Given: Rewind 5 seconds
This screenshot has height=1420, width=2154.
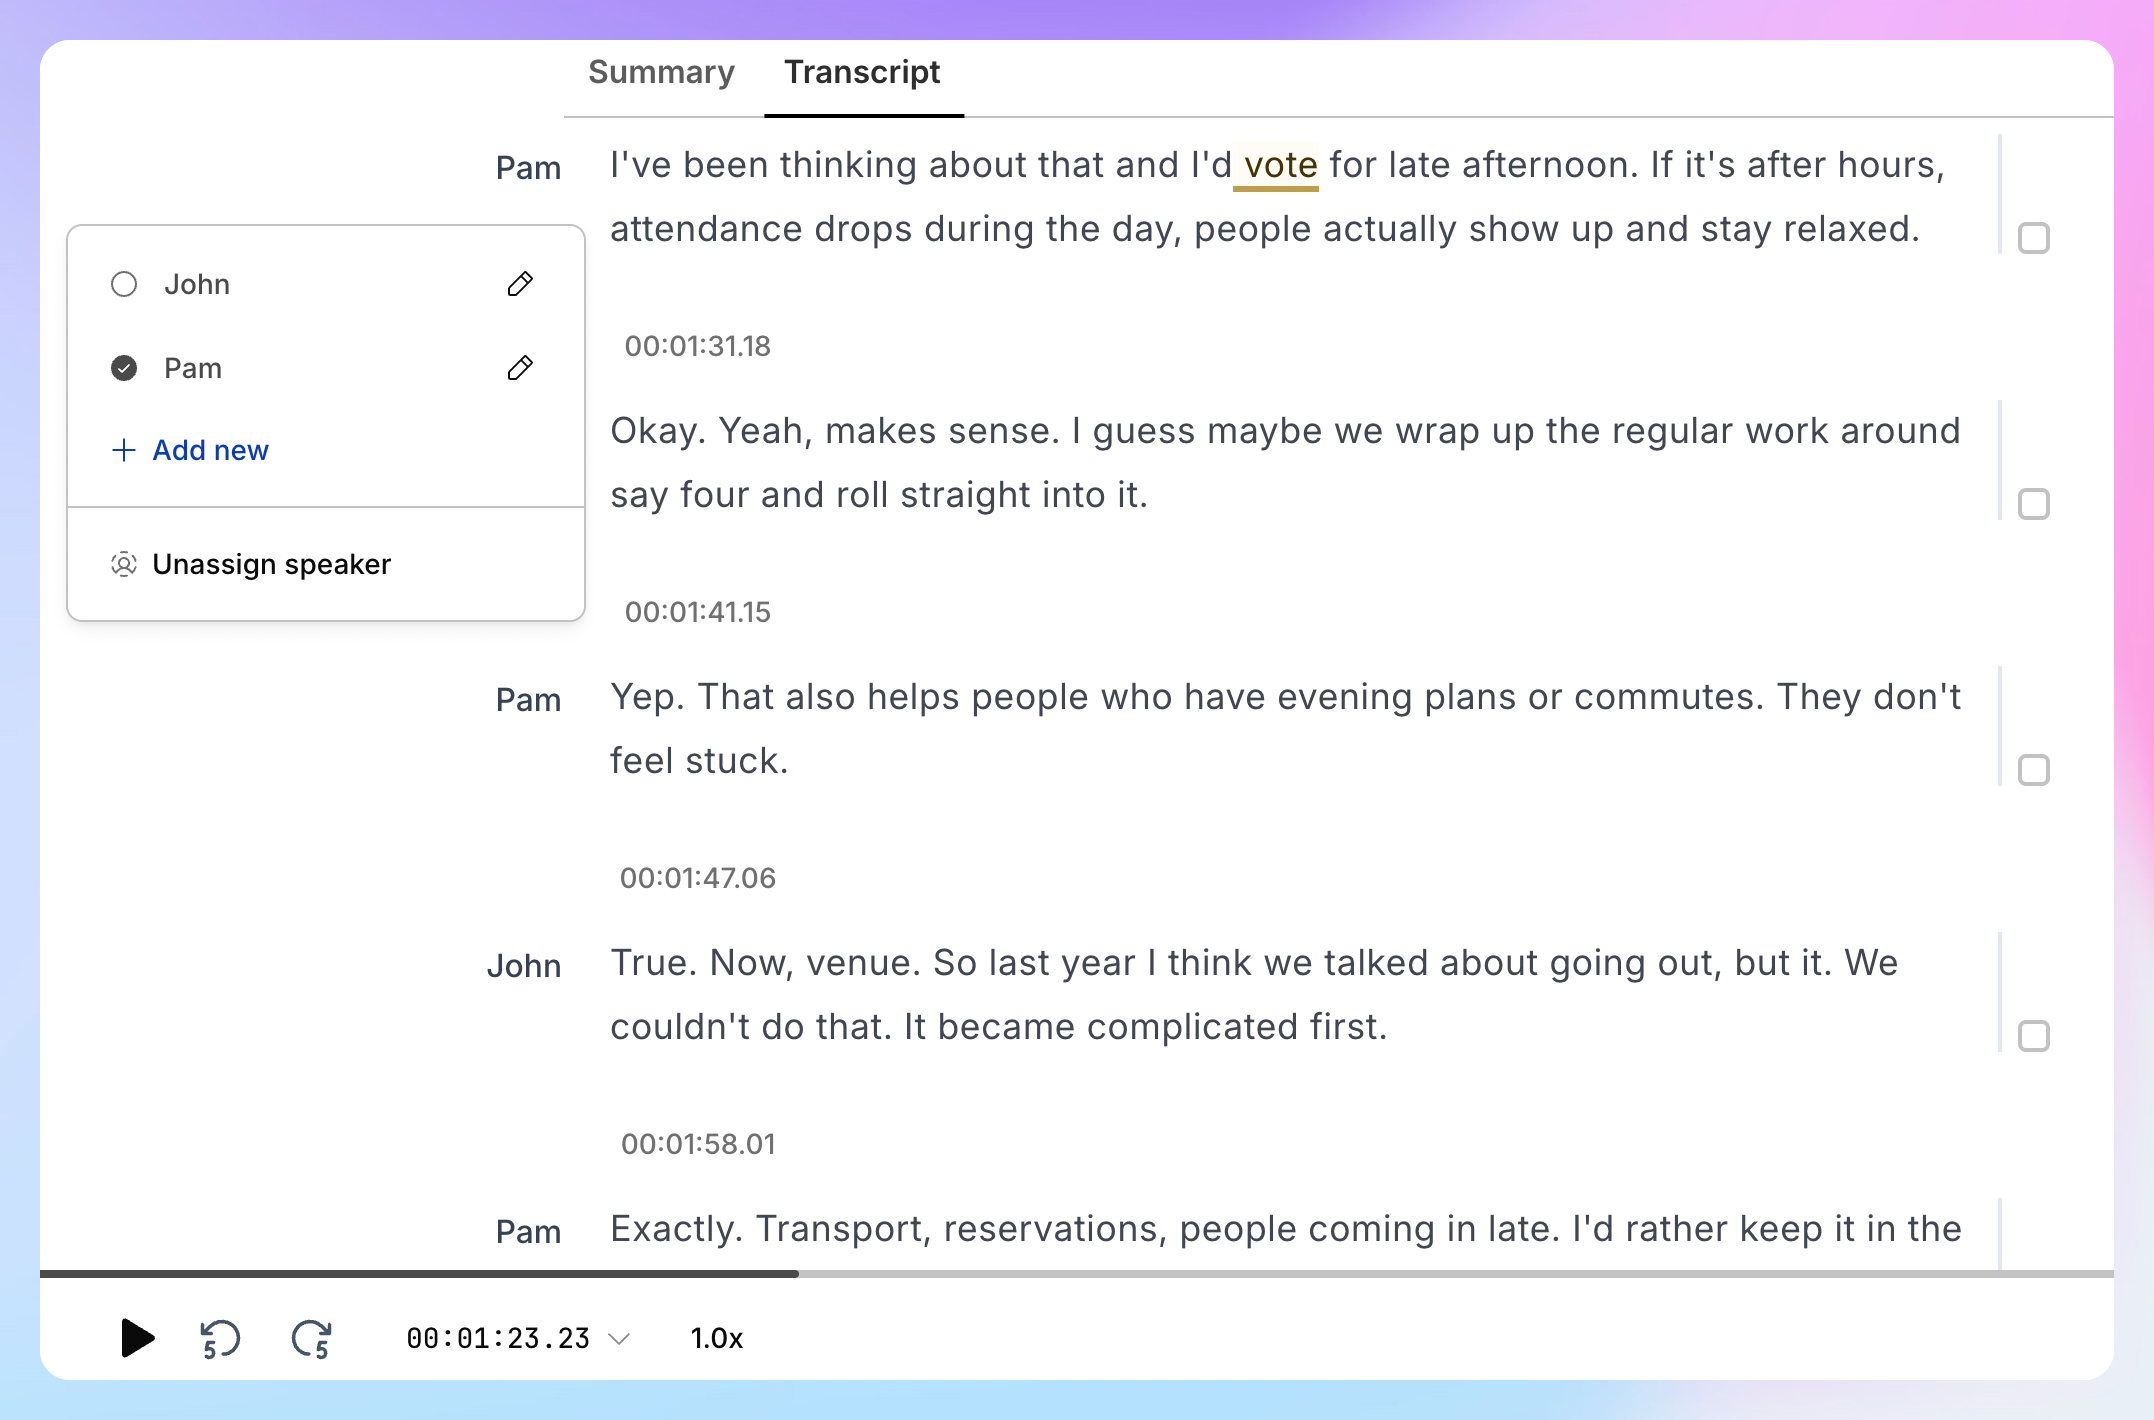Looking at the screenshot, I should pyautogui.click(x=220, y=1338).
